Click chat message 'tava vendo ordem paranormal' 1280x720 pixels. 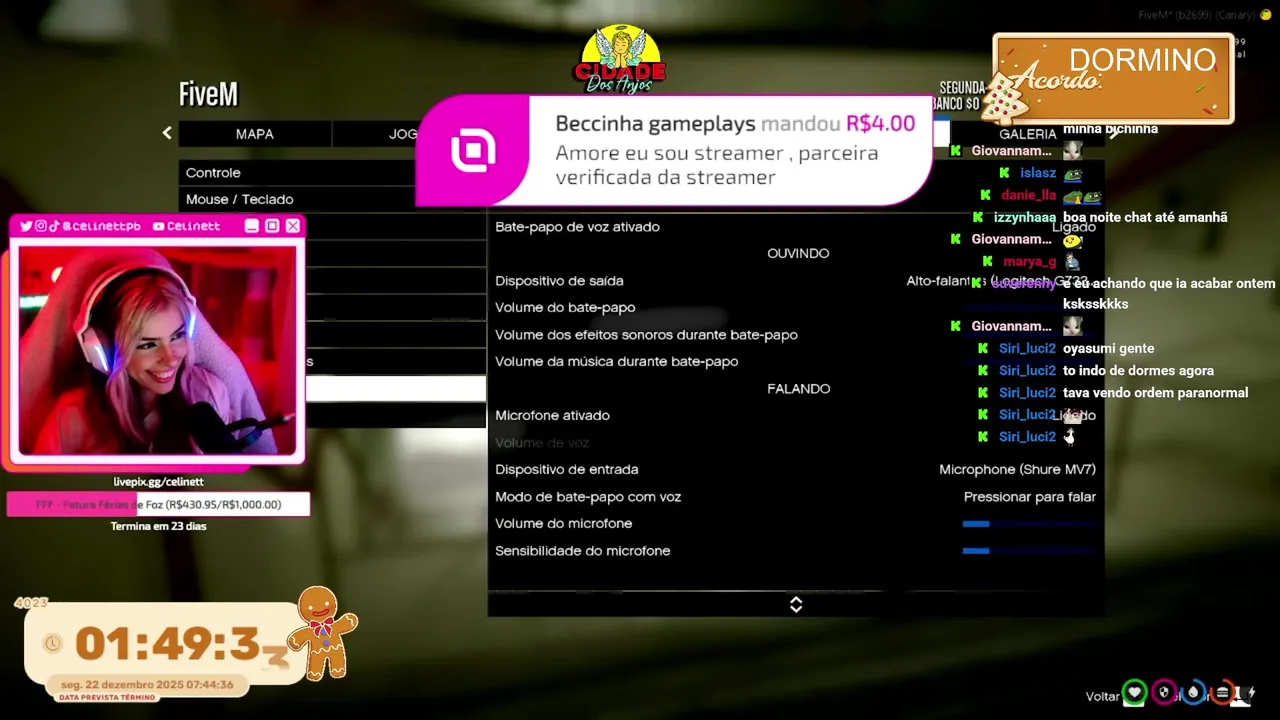coord(1155,392)
